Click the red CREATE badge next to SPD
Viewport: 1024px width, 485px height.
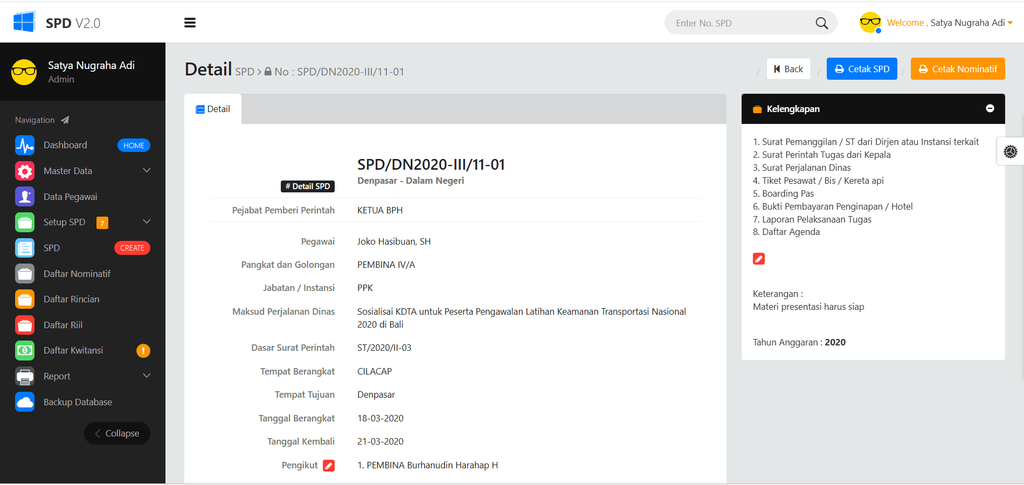point(132,248)
